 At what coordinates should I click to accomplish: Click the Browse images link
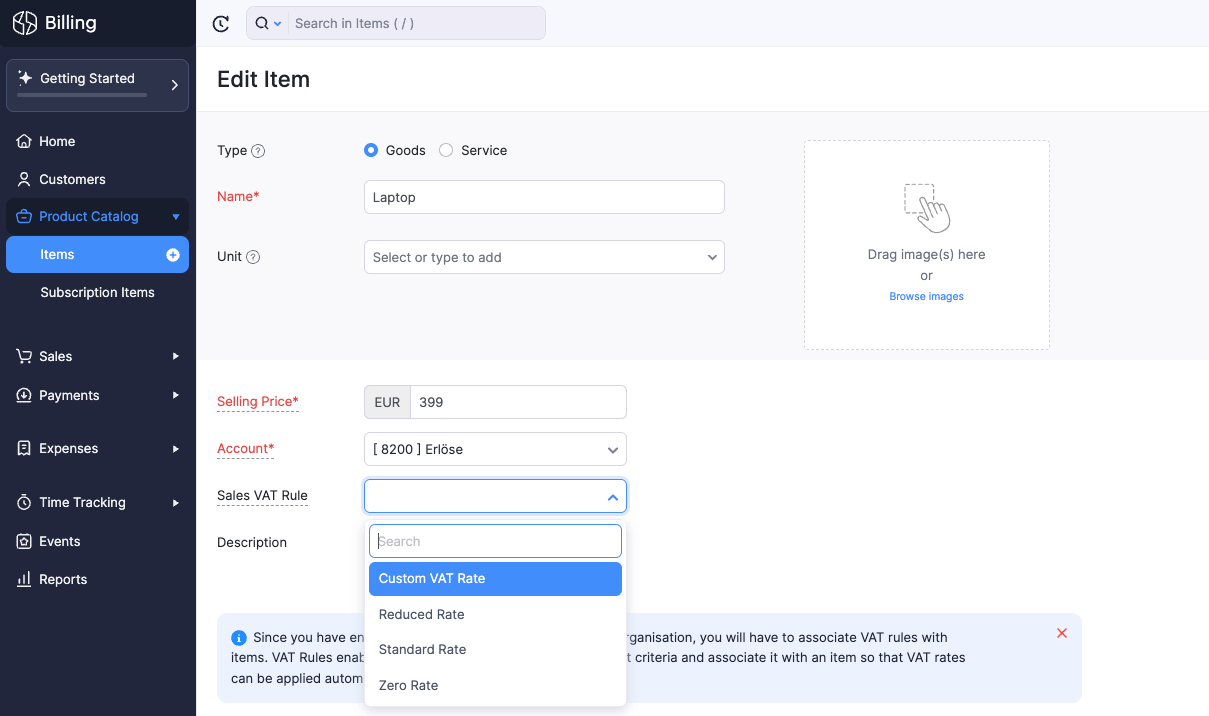926,296
